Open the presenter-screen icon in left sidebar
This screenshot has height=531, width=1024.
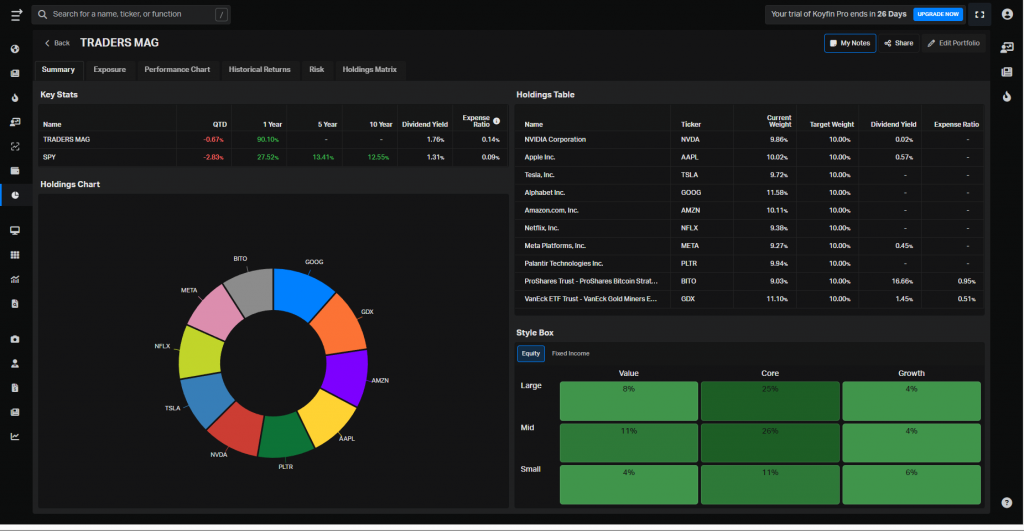coord(15,122)
